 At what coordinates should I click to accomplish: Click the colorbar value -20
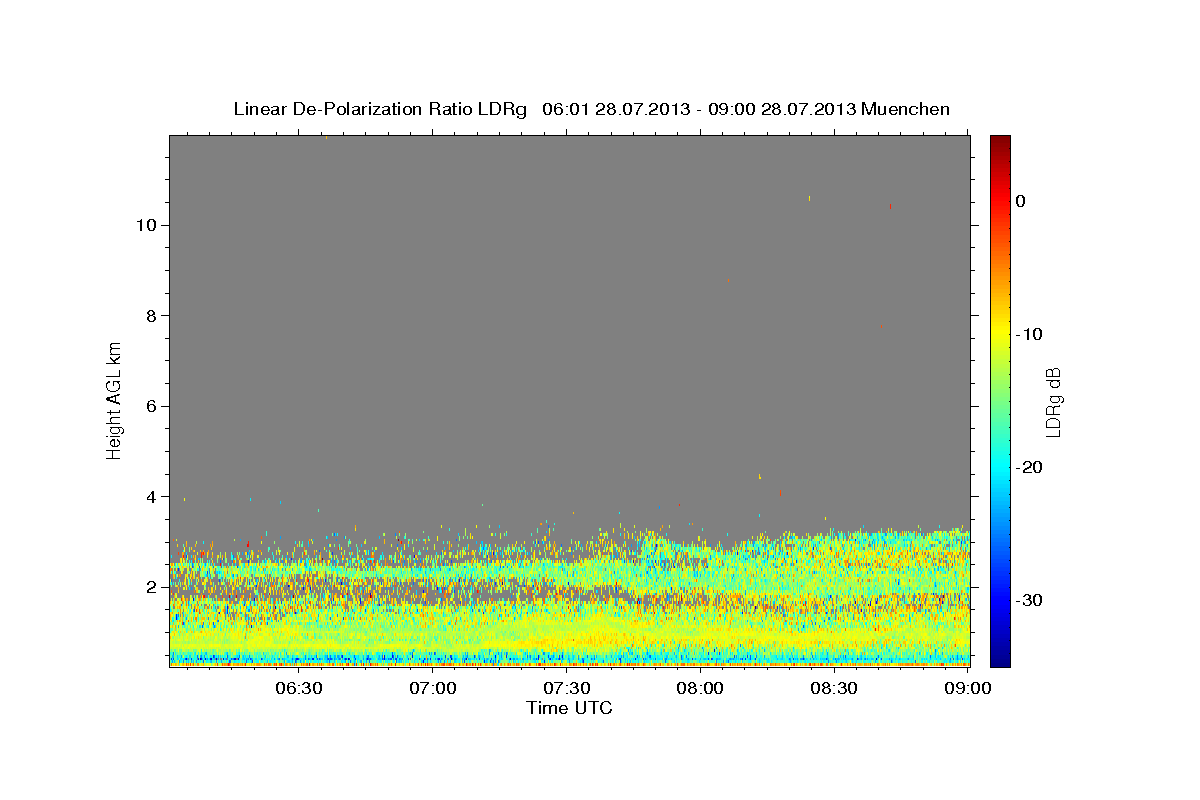pos(1028,467)
